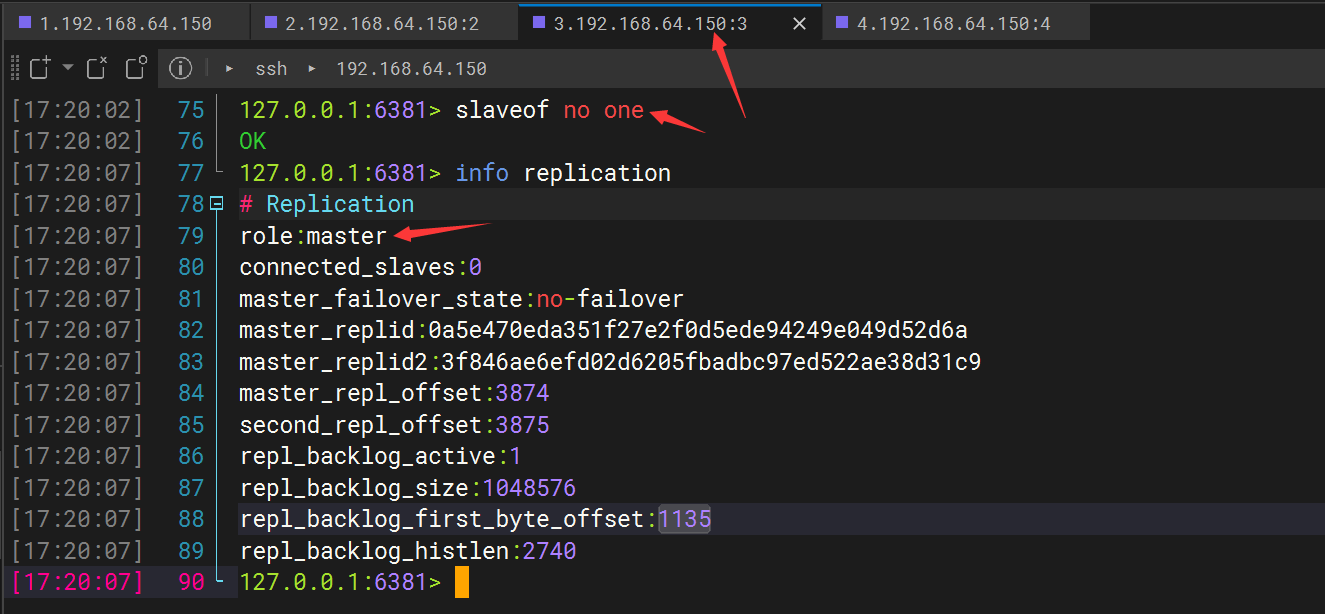Click the purple icon on tab 2
The image size is (1325, 614).
(271, 22)
